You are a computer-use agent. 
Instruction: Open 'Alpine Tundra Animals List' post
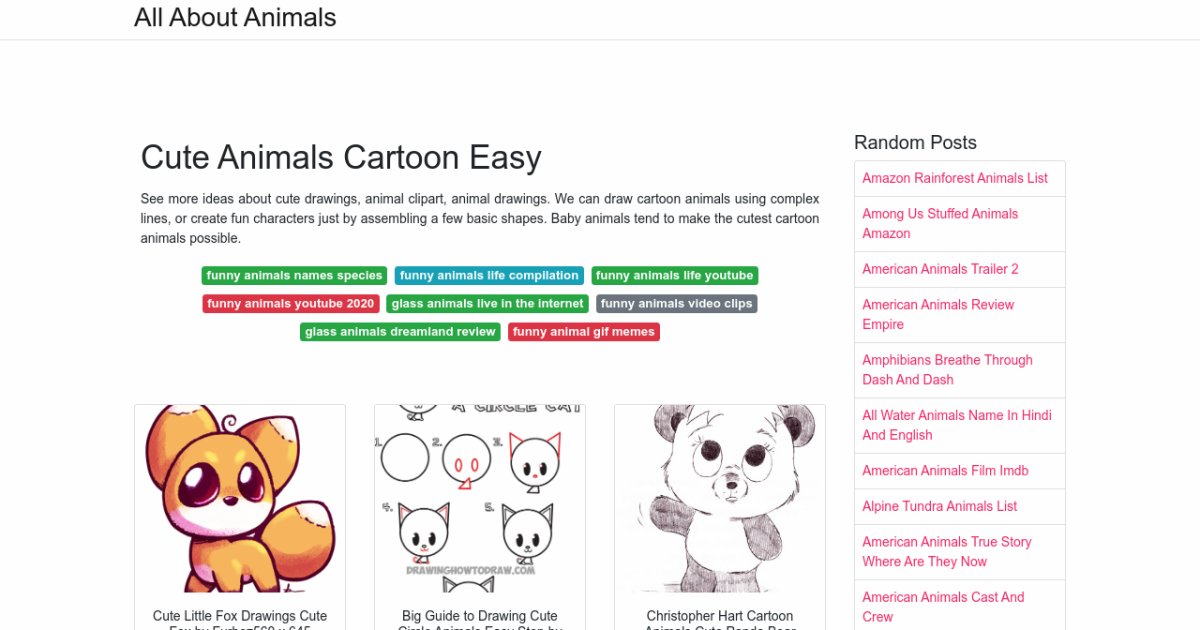click(940, 506)
